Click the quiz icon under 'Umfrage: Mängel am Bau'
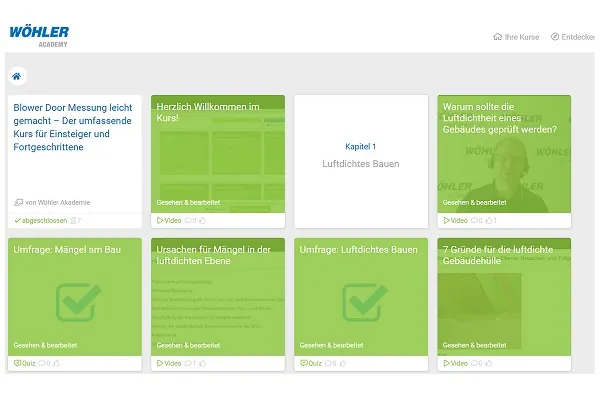This screenshot has width=600, height=401. tap(17, 363)
